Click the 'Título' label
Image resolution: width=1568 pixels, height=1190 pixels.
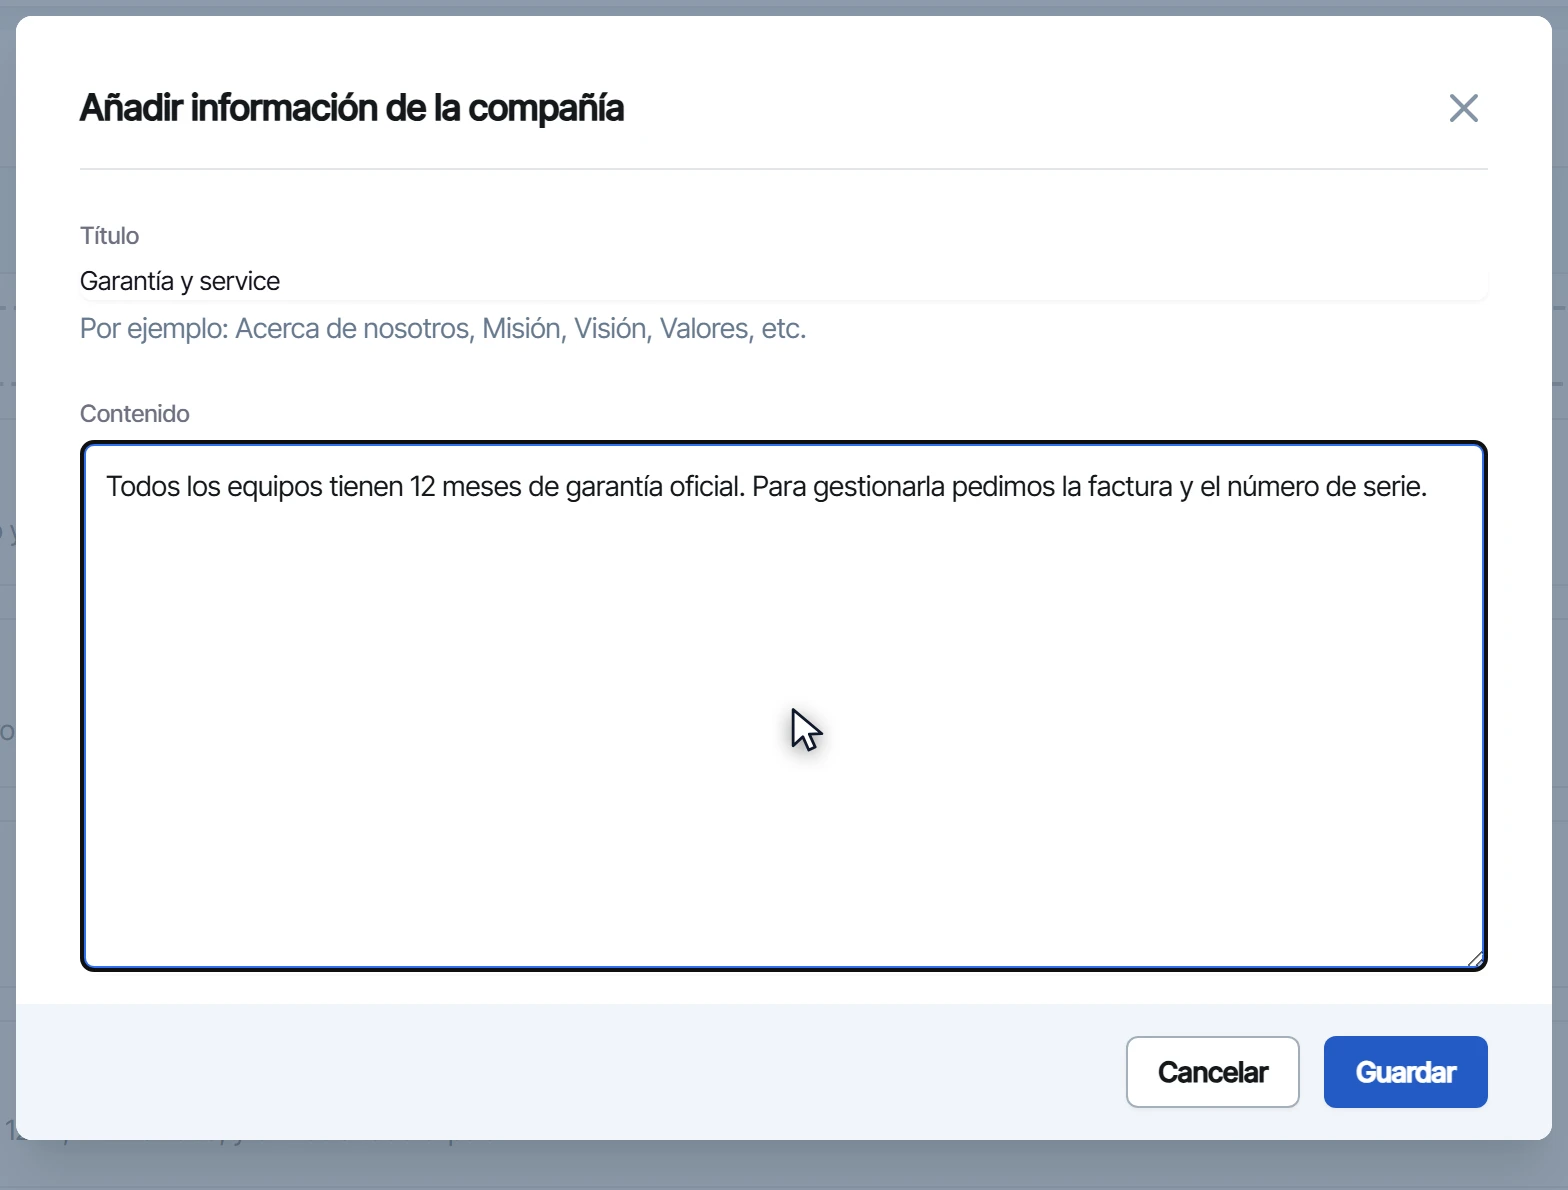[x=109, y=236]
